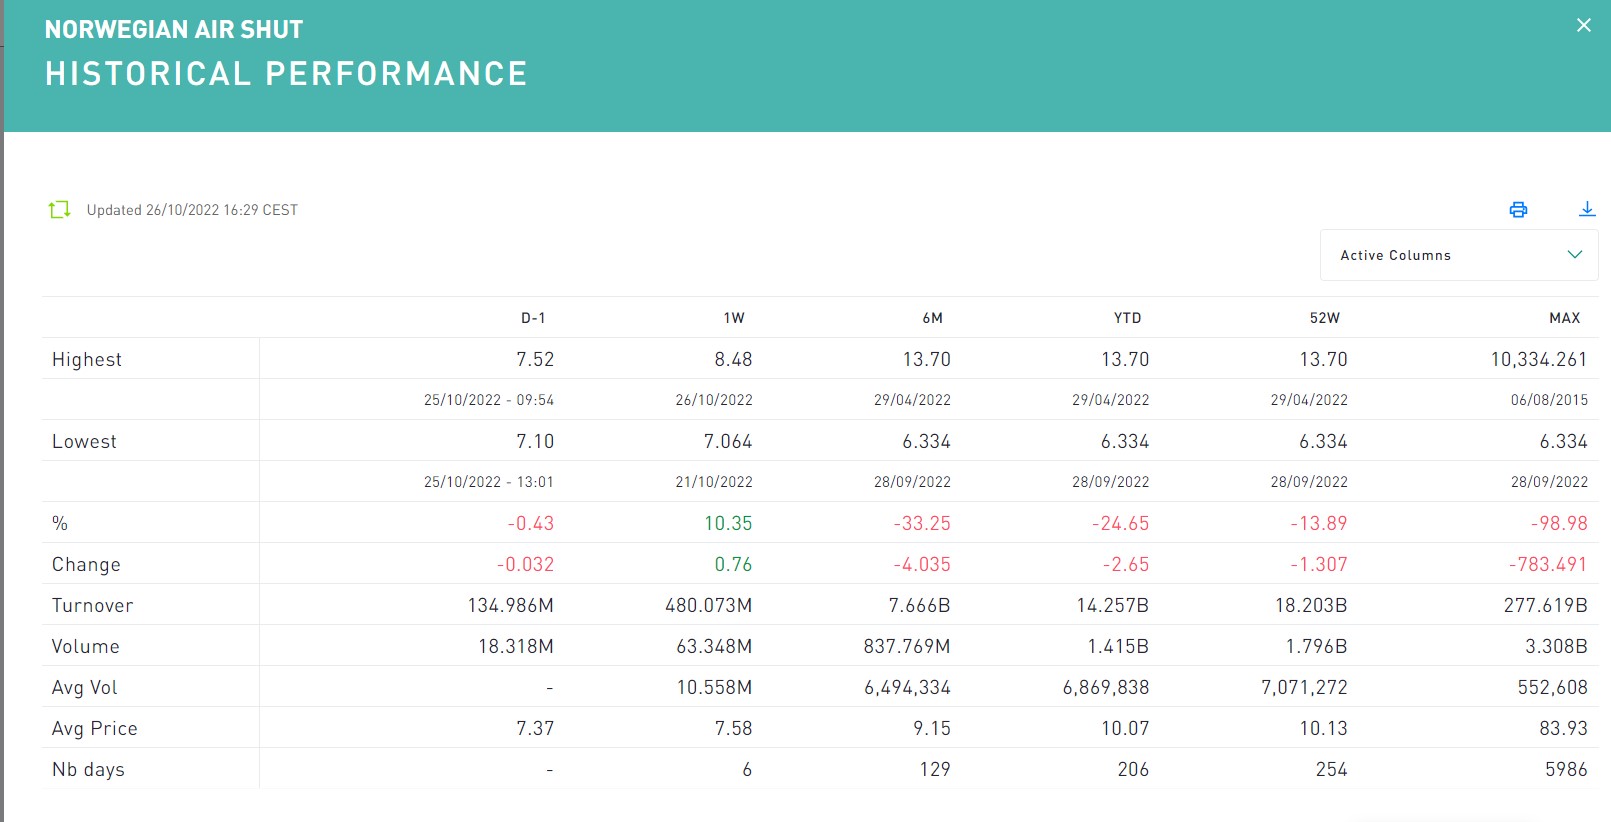The height and width of the screenshot is (822, 1611).
Task: Click the Highest row label
Action: [x=87, y=360]
